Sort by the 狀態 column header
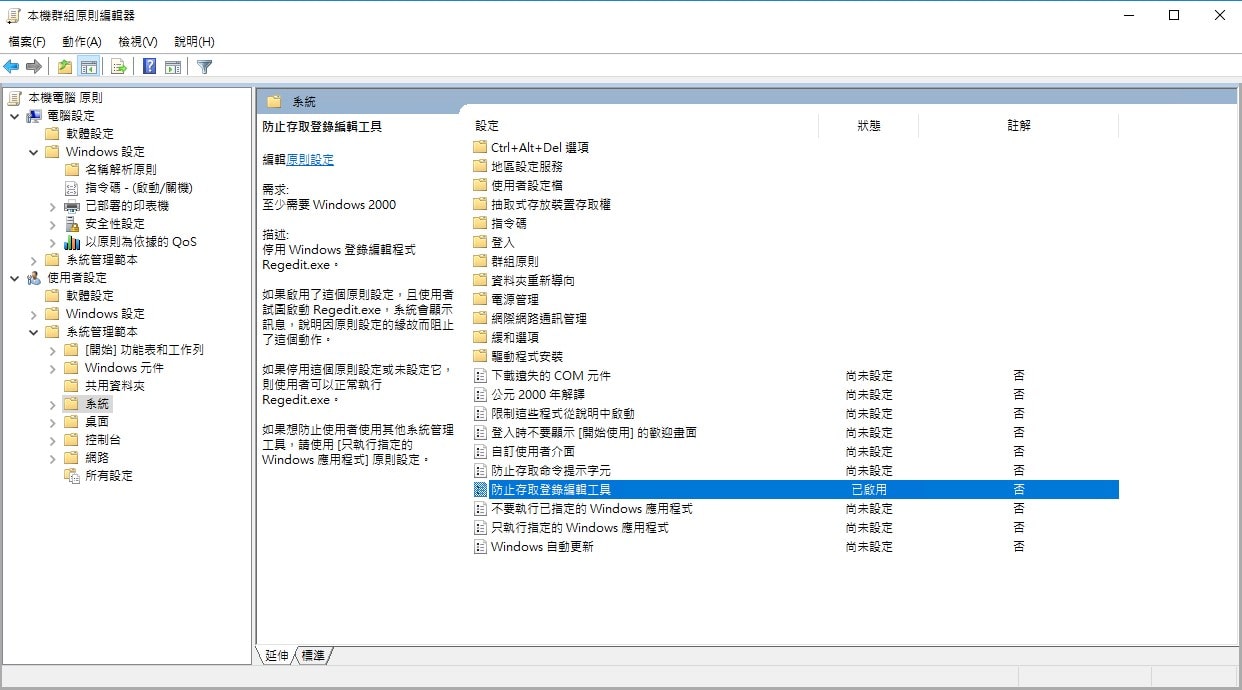 (x=868, y=126)
